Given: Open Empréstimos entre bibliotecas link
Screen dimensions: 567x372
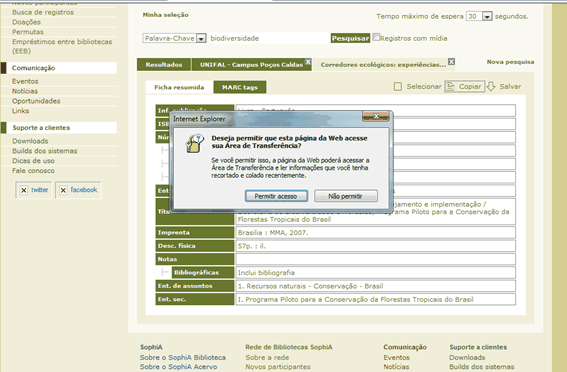Looking at the screenshot, I should (x=62, y=46).
